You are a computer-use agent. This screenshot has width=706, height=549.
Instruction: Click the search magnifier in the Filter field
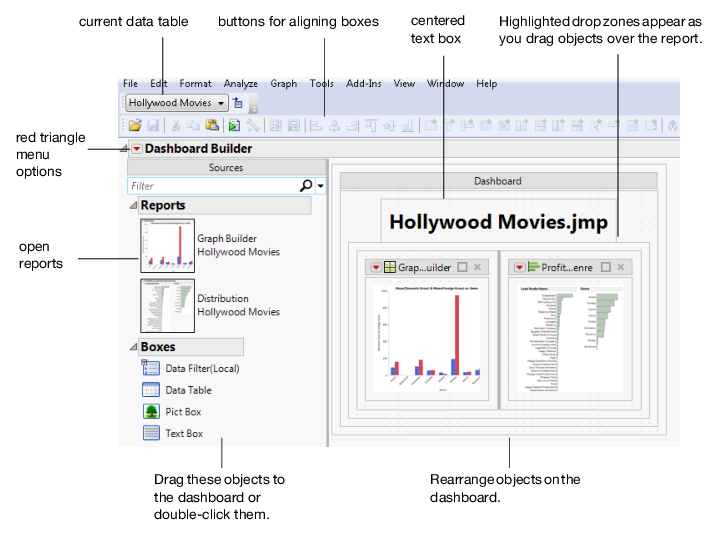point(306,186)
